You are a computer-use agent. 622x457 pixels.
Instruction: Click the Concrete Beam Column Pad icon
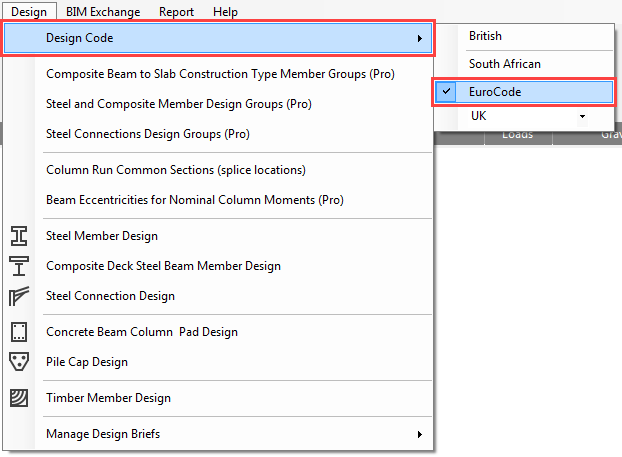(19, 332)
